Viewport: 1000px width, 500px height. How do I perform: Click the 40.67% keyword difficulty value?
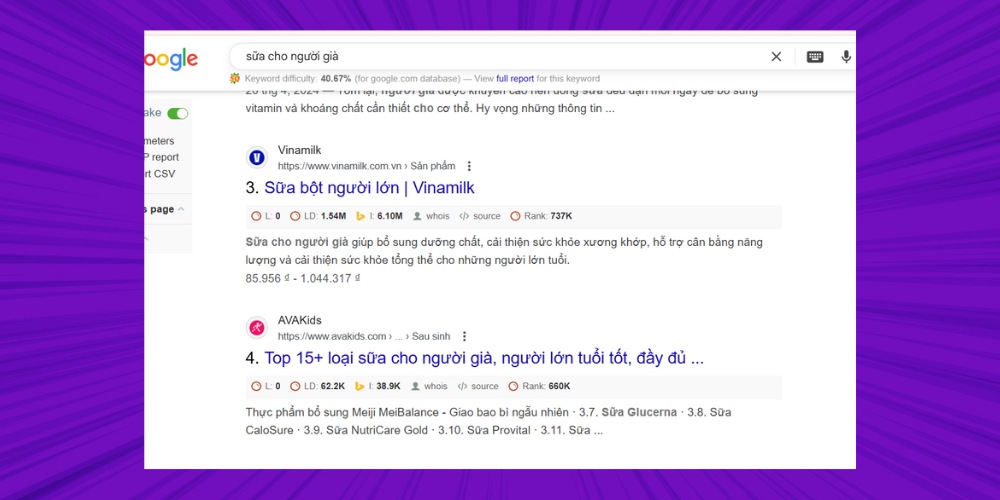click(335, 78)
